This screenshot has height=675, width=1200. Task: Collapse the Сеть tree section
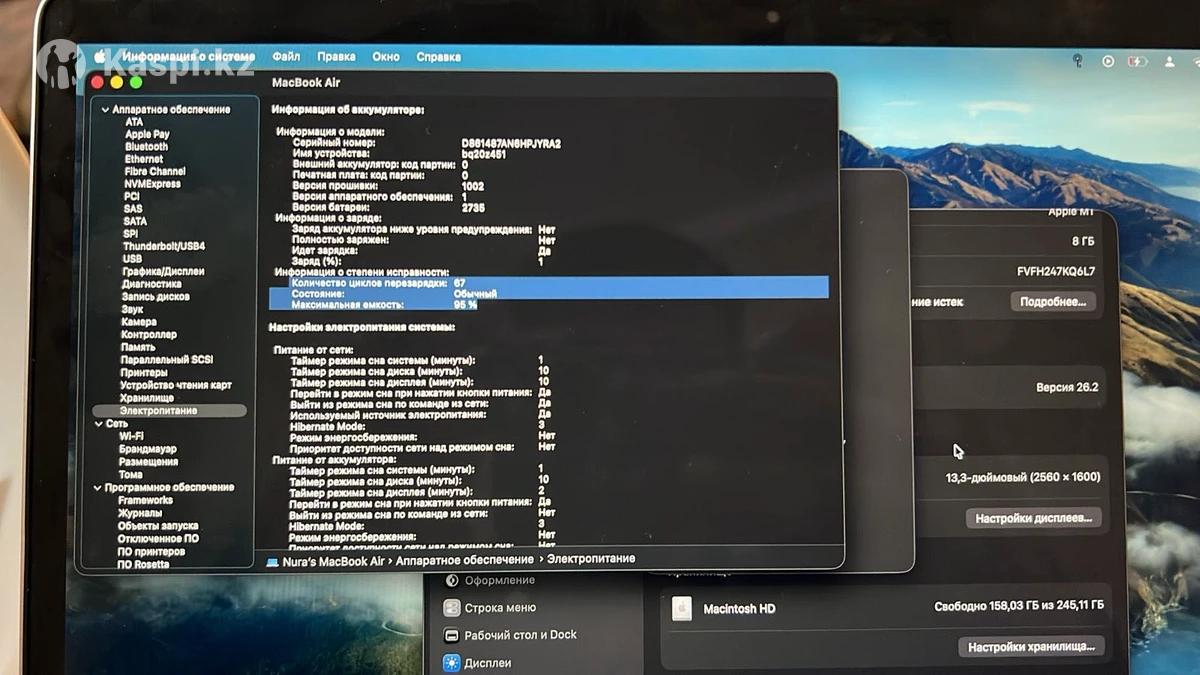pyautogui.click(x=98, y=424)
